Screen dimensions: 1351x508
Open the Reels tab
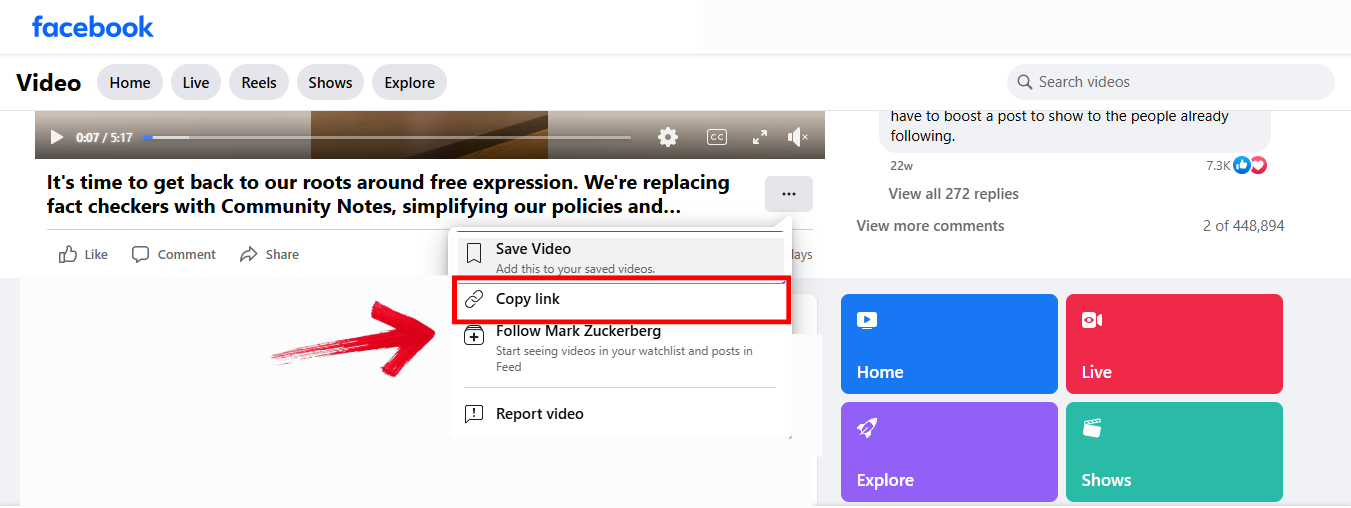tap(259, 82)
